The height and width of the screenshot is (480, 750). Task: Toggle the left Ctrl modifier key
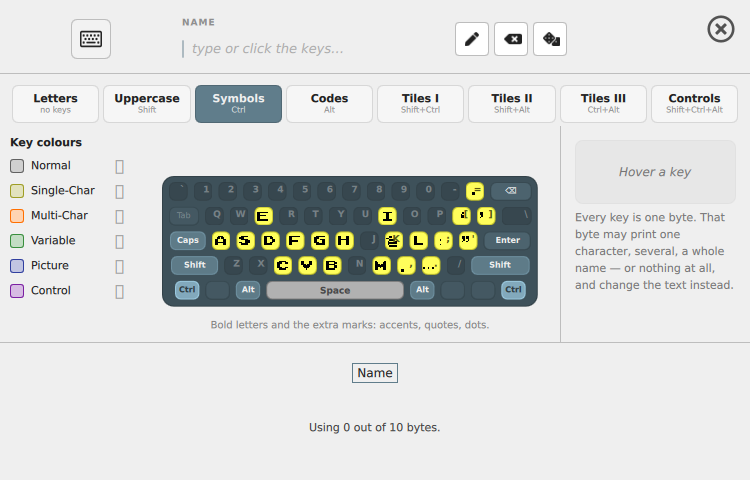point(187,290)
